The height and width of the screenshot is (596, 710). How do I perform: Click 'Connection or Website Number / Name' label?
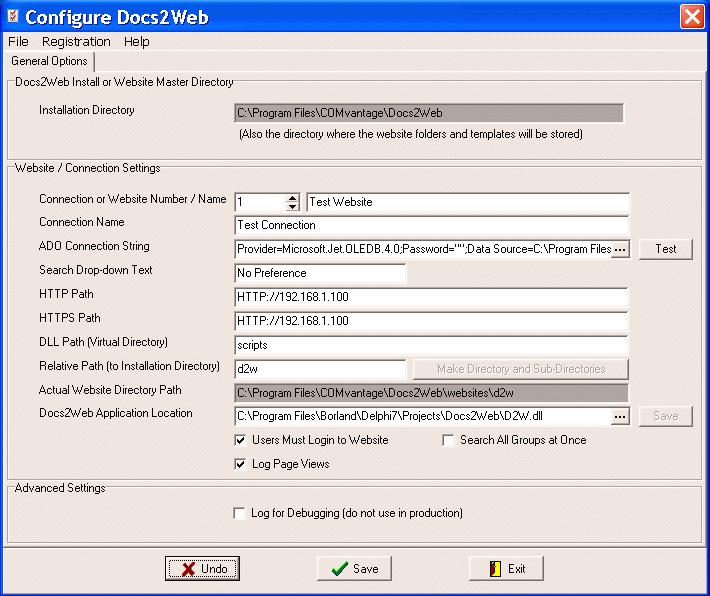[x=133, y=199]
